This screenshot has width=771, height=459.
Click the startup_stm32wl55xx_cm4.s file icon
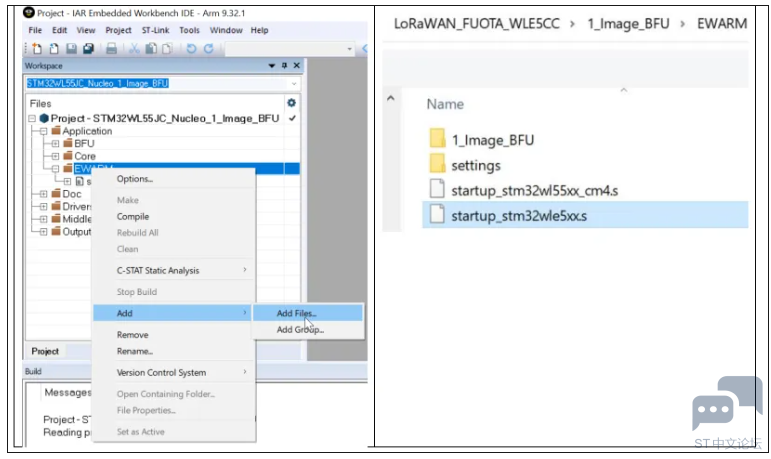[437, 189]
